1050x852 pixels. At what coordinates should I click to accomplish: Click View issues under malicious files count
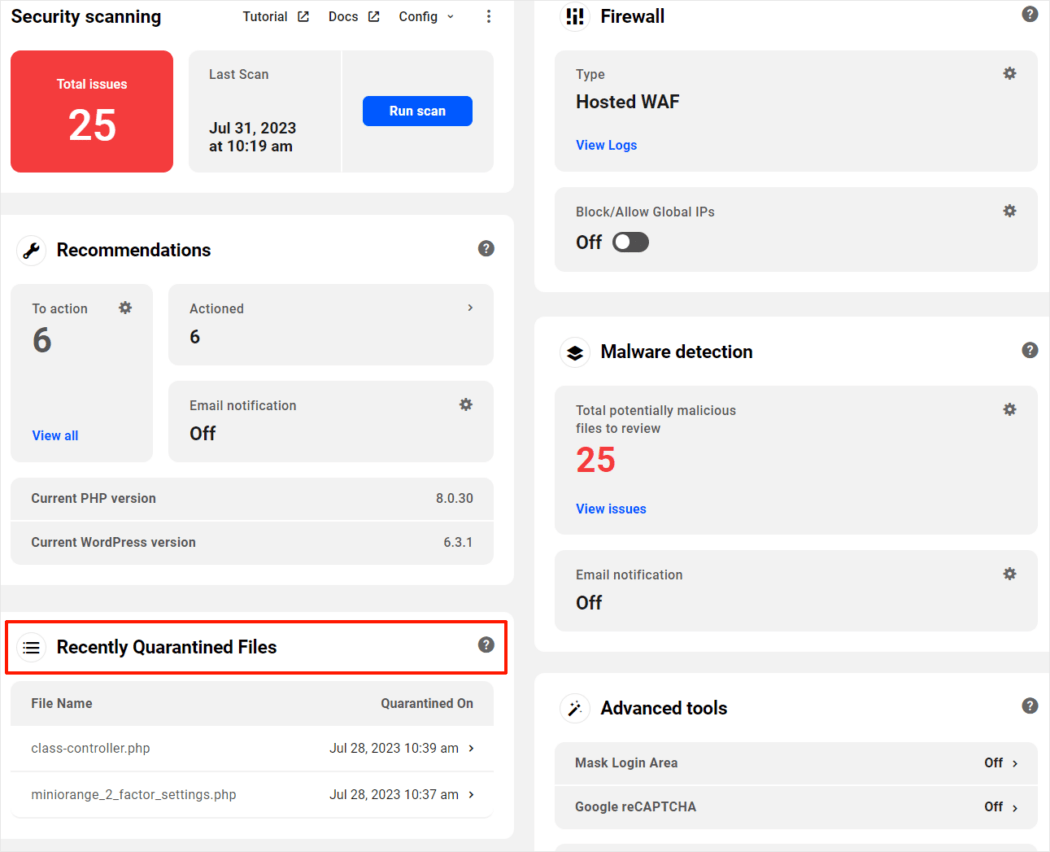tap(611, 509)
